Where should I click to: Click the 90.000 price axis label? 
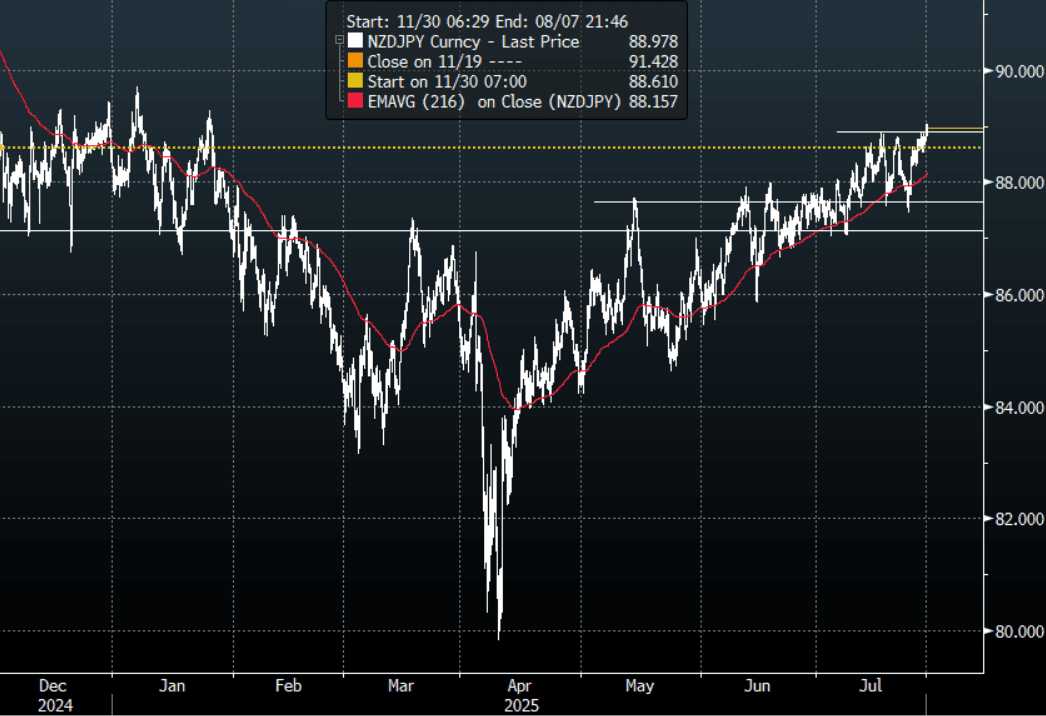(x=1014, y=71)
